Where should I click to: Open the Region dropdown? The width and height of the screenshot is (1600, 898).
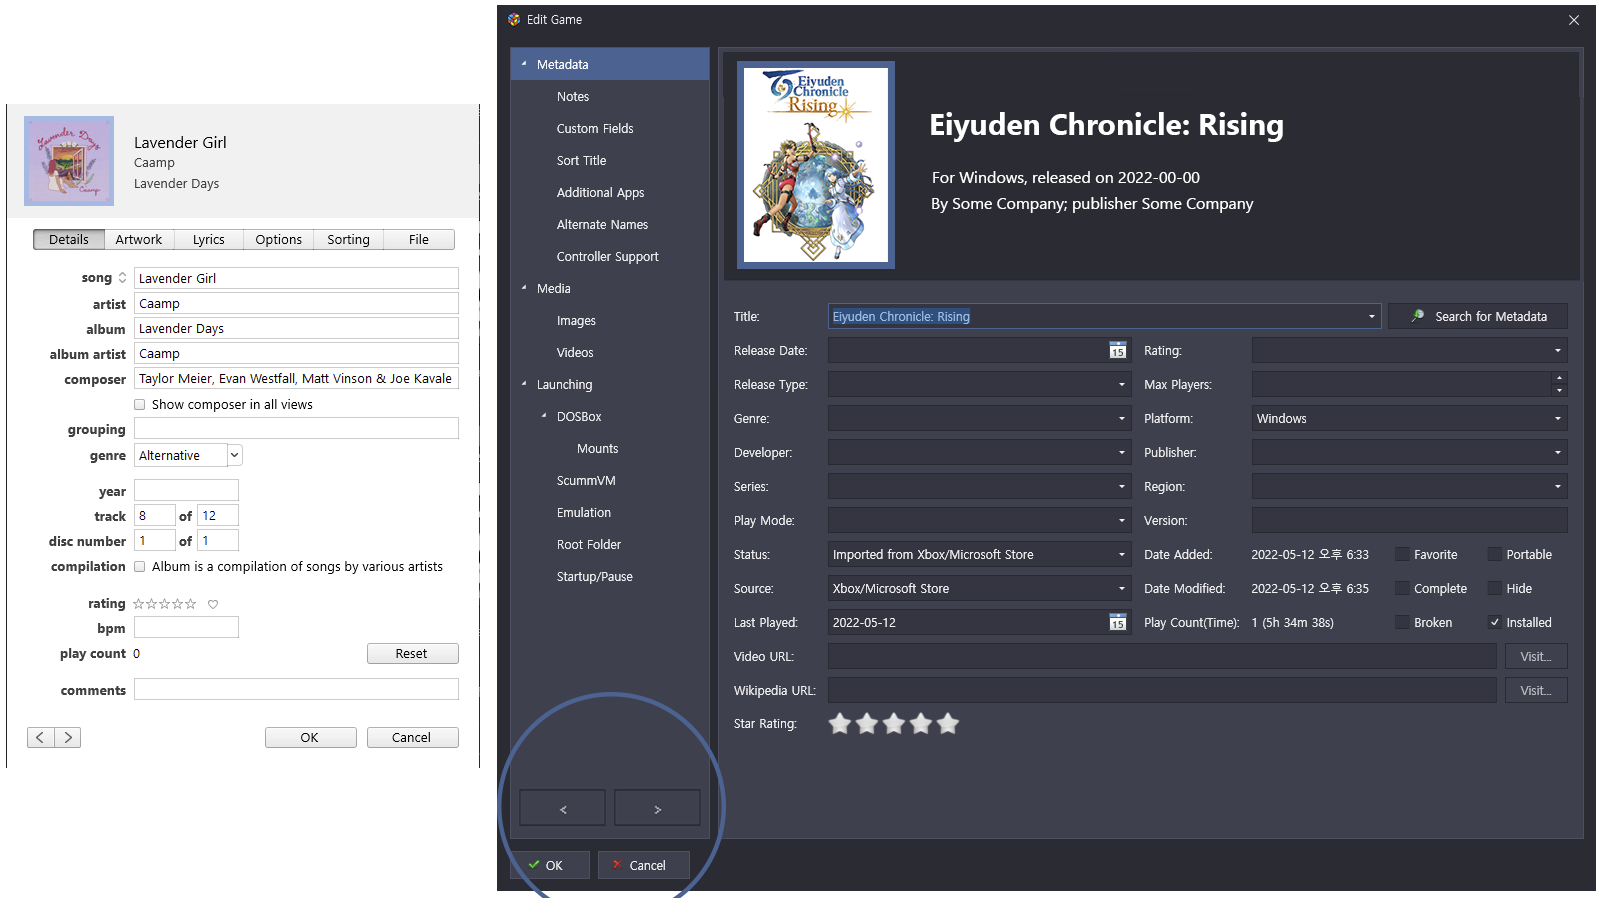pyautogui.click(x=1557, y=487)
